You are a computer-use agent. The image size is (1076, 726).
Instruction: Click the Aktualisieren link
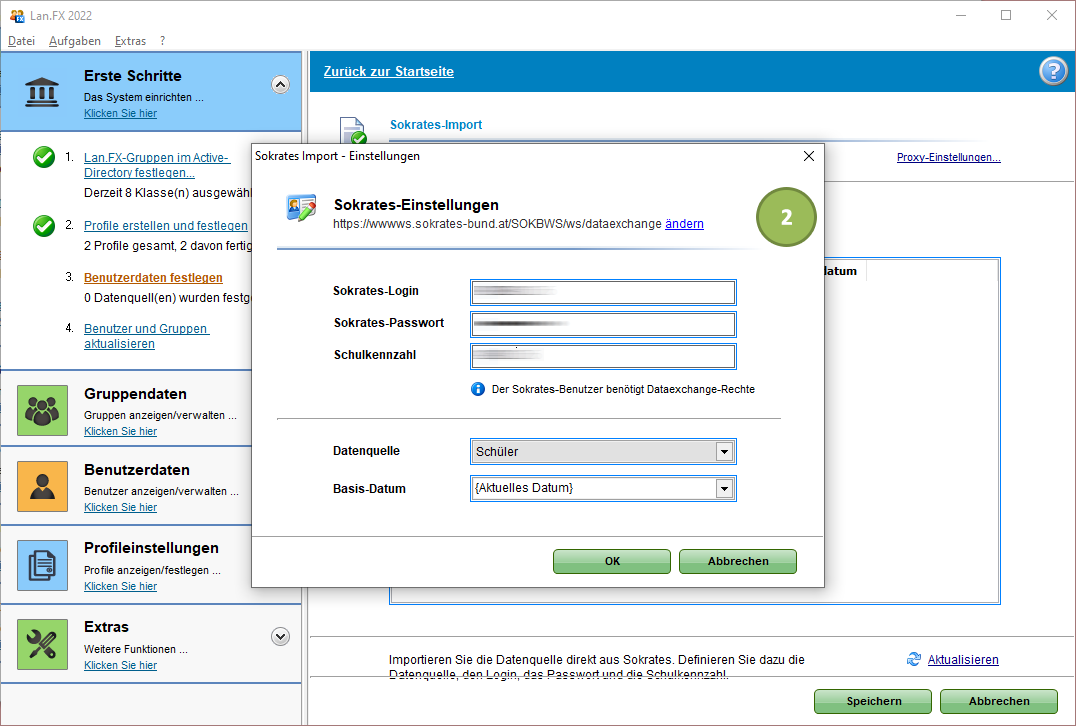pyautogui.click(x=963, y=659)
